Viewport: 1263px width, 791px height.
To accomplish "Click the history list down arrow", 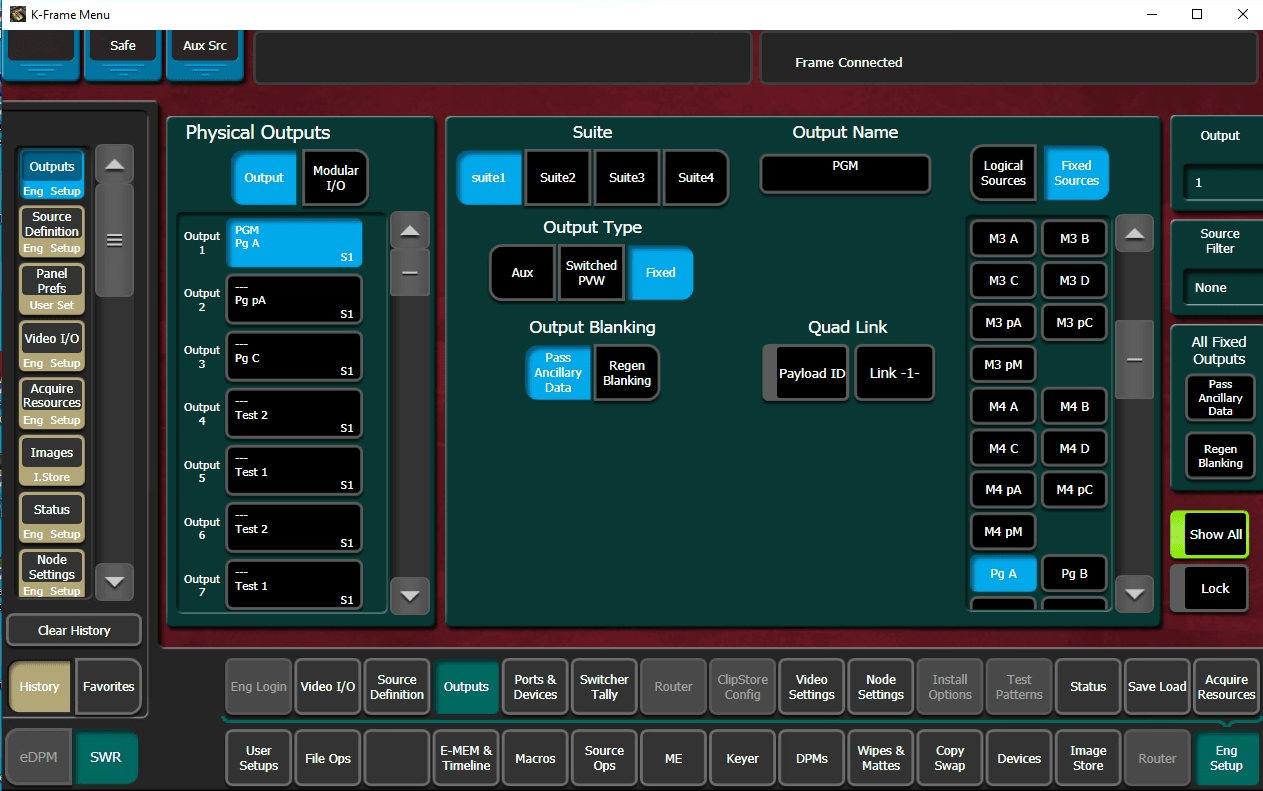I will 114,580.
